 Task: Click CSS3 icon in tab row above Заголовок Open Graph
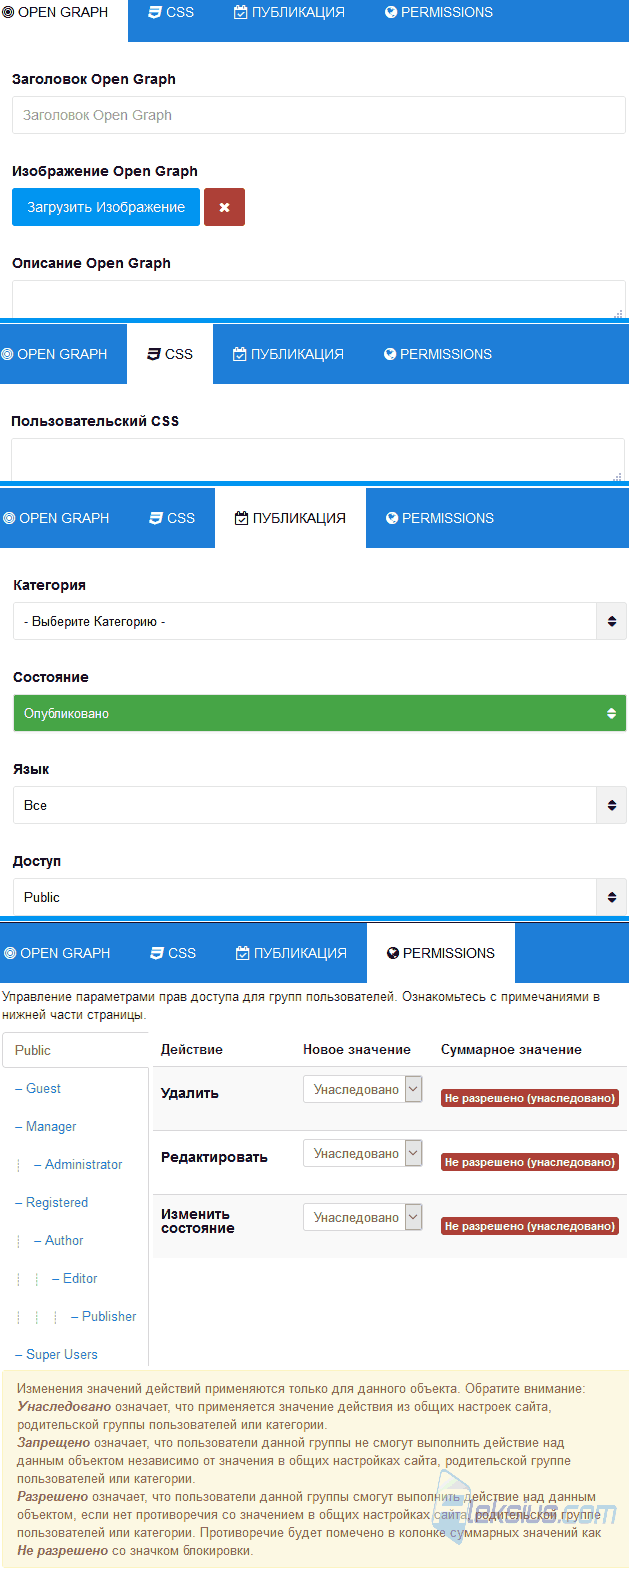pyautogui.click(x=155, y=12)
